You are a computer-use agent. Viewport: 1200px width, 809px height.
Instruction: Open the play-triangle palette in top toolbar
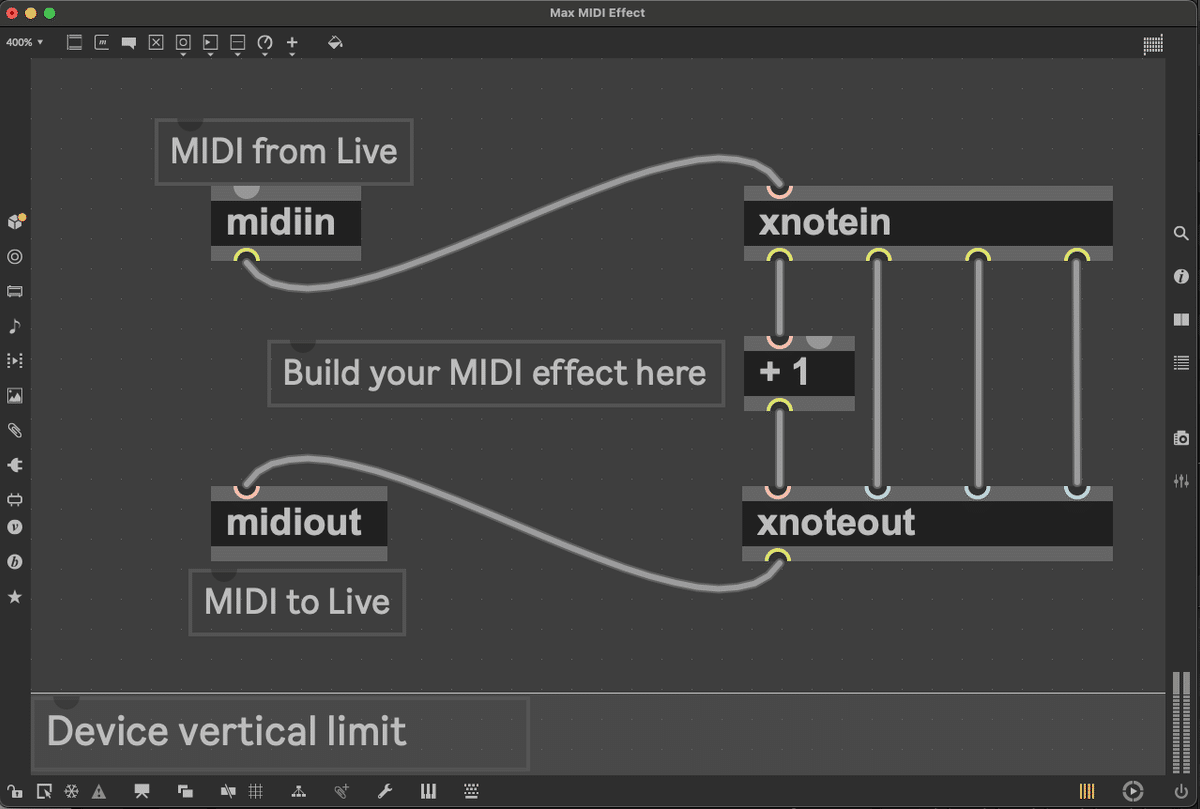point(210,44)
